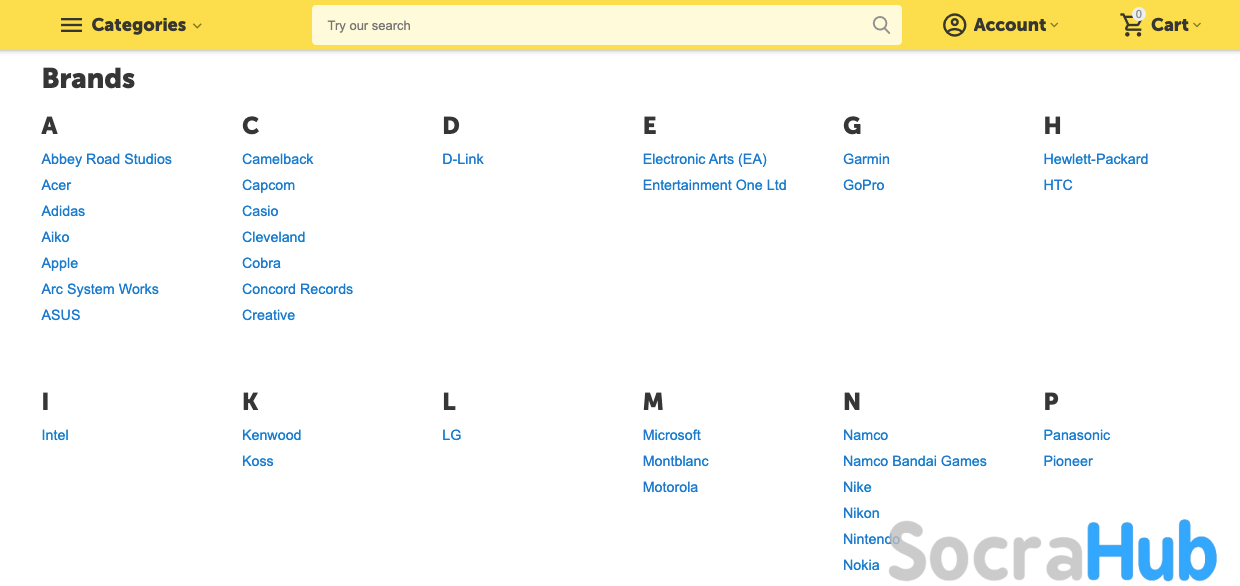Open the D-Link brand link

tap(463, 159)
